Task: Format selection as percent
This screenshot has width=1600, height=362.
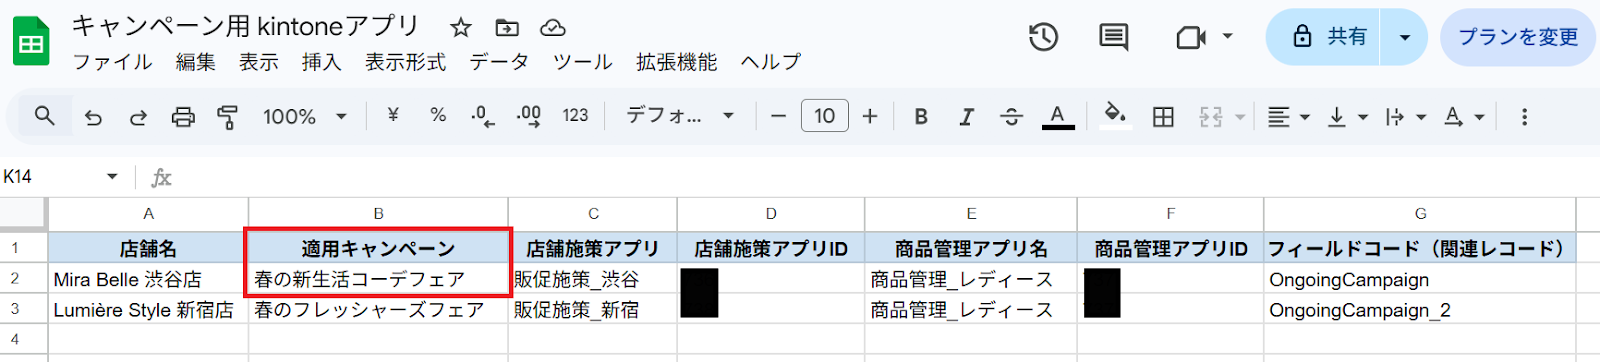Action: 438,116
